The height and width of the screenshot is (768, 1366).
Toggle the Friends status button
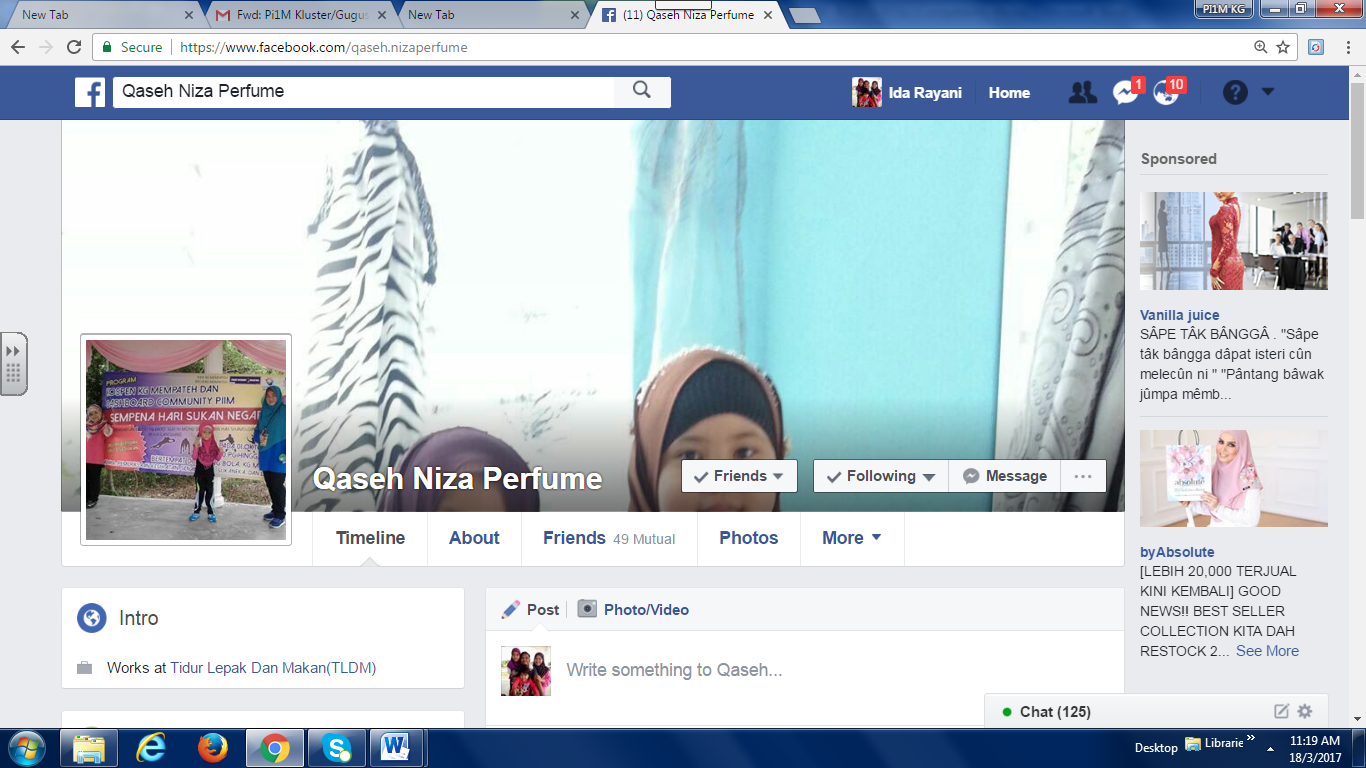coord(739,476)
